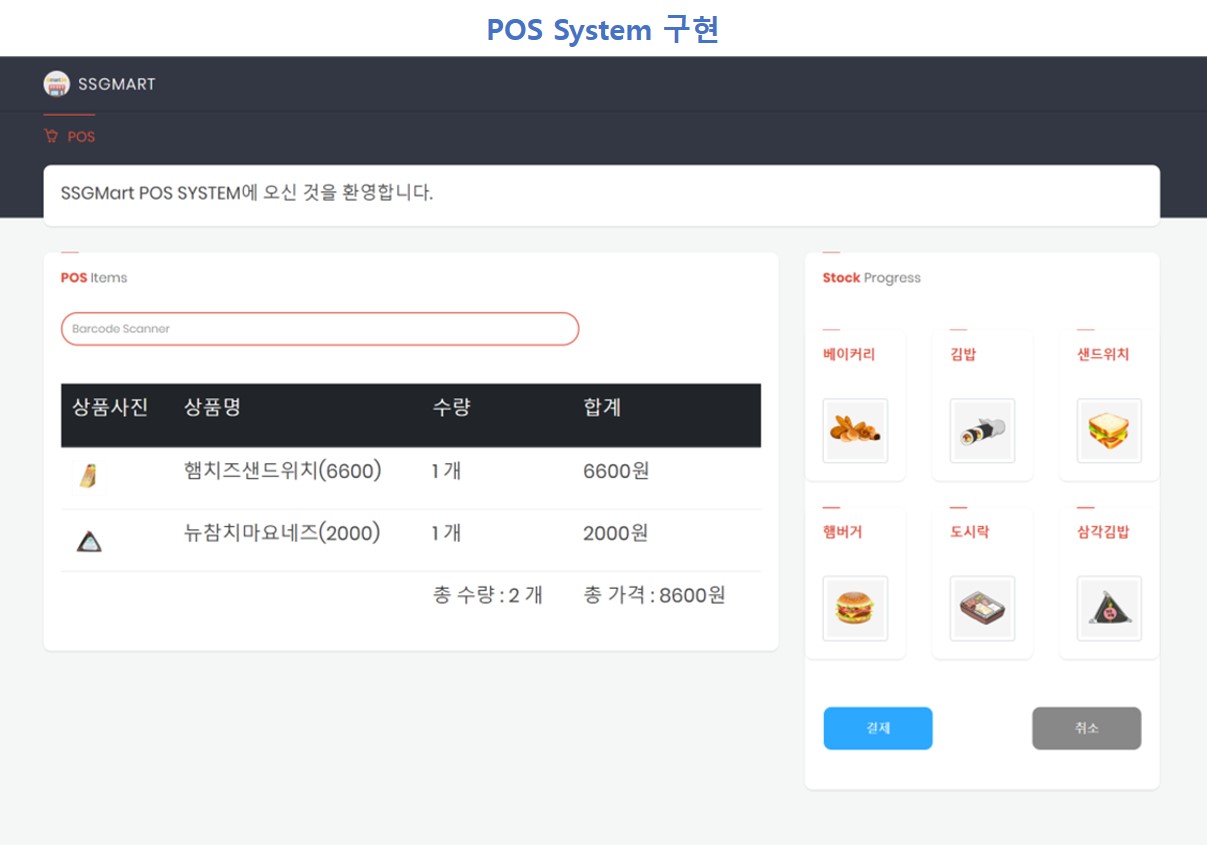Image resolution: width=1207 pixels, height=845 pixels.
Task: Select the triangle kimbap (삼각김밥) image
Action: pyautogui.click(x=1109, y=608)
